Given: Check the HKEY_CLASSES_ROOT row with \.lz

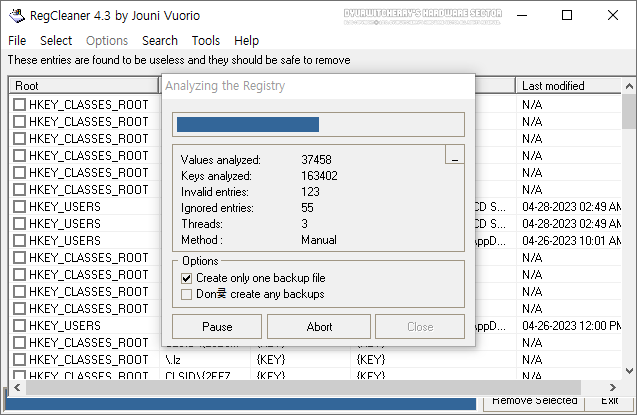Looking at the screenshot, I should (x=19, y=360).
